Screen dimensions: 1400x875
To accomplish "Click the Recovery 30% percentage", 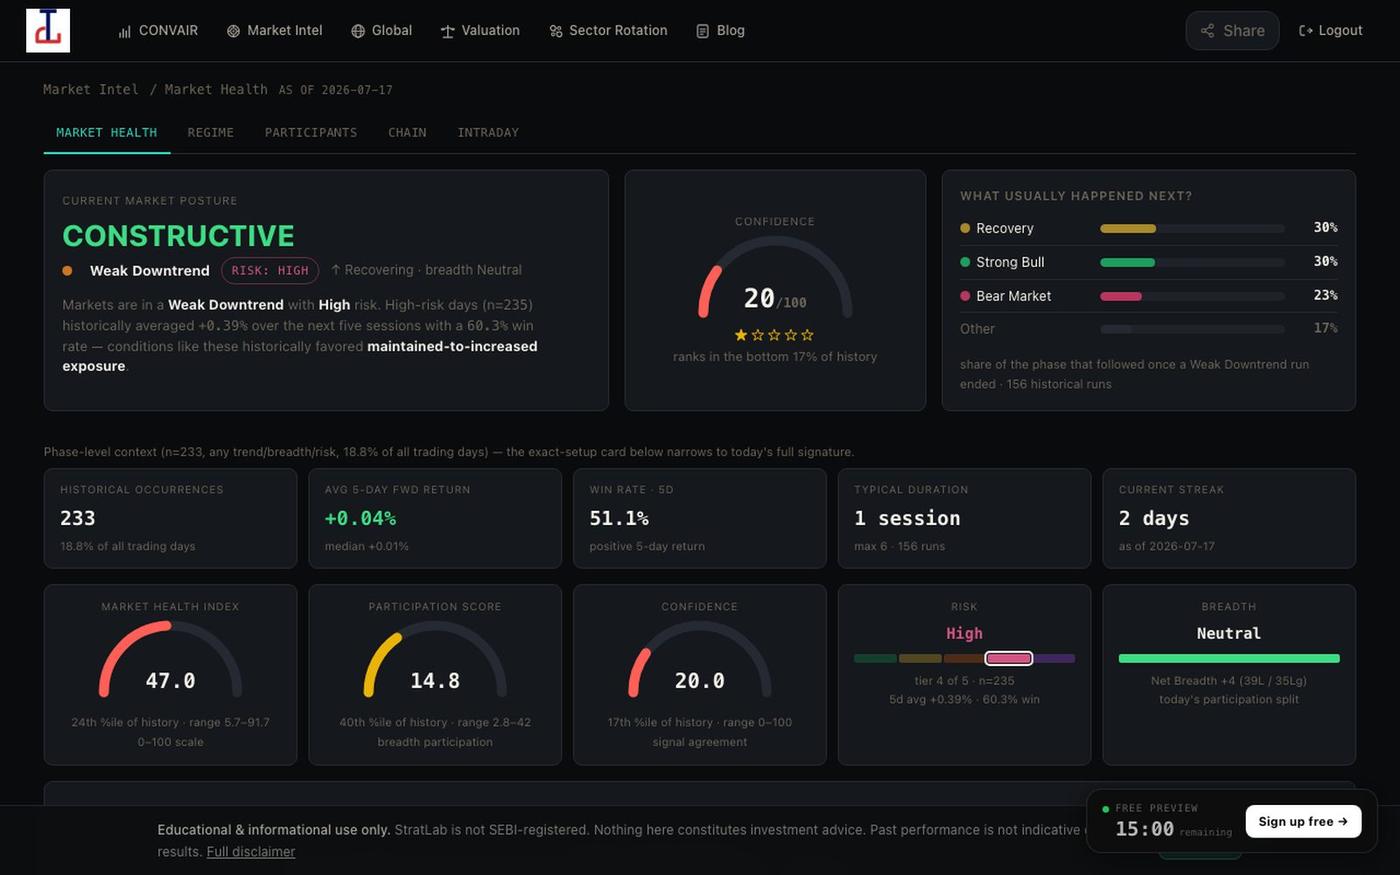I will 1325,228.
